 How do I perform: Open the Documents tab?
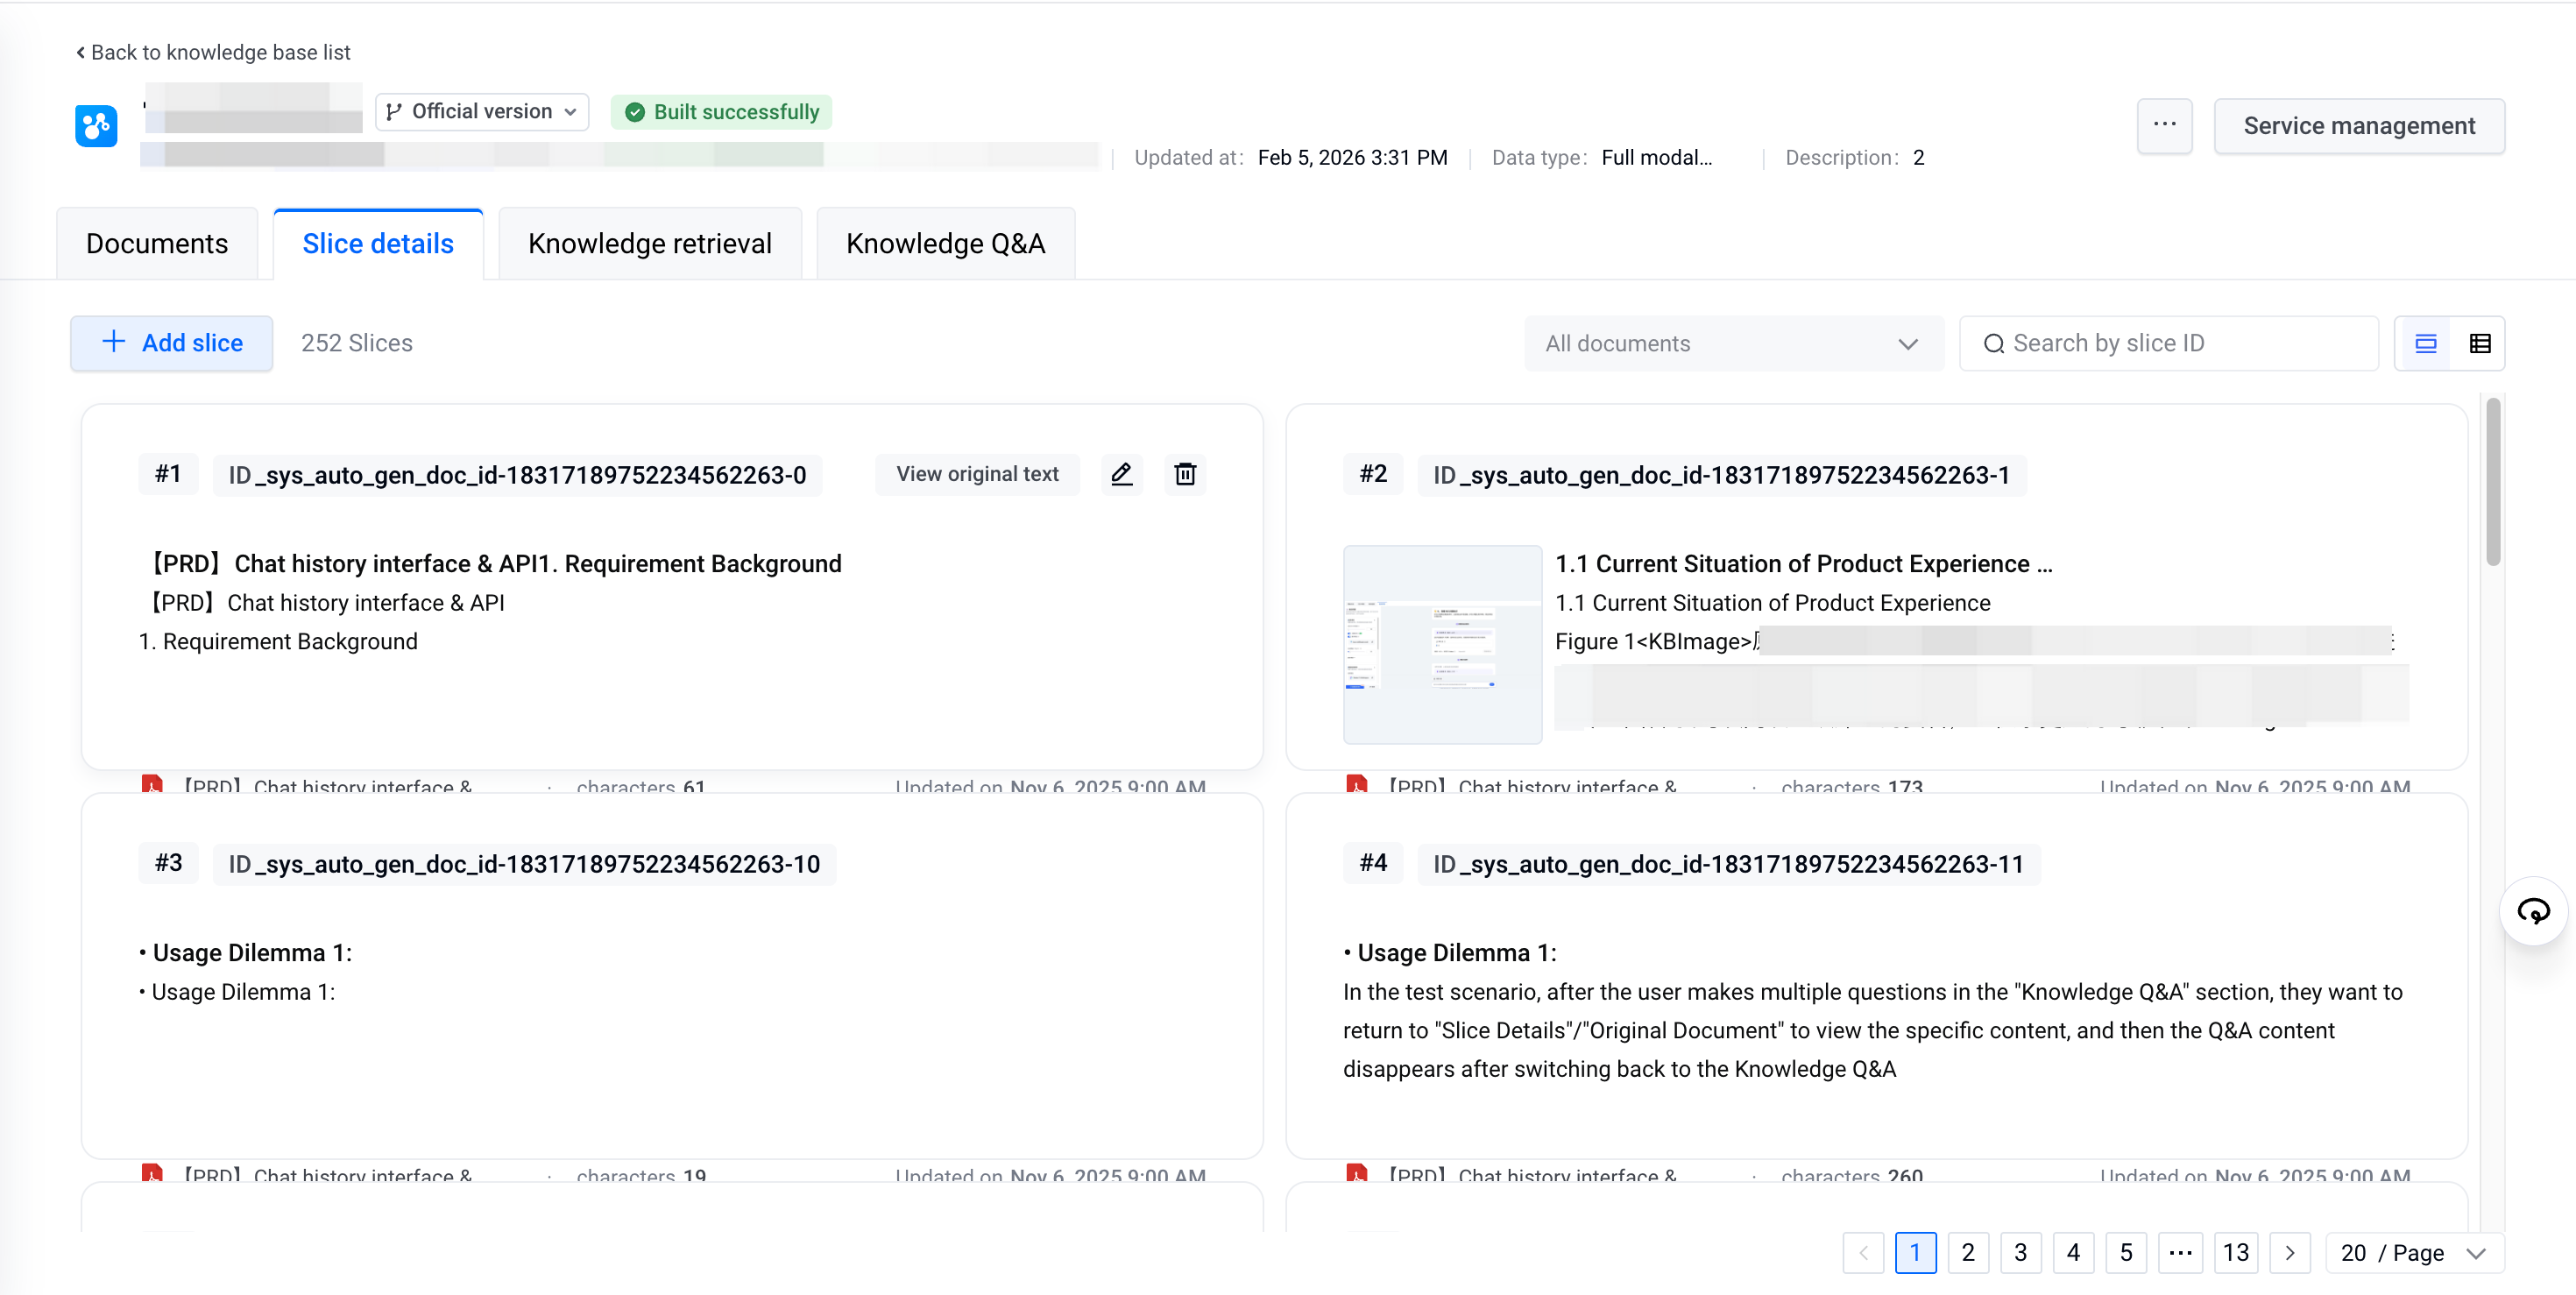click(x=157, y=244)
